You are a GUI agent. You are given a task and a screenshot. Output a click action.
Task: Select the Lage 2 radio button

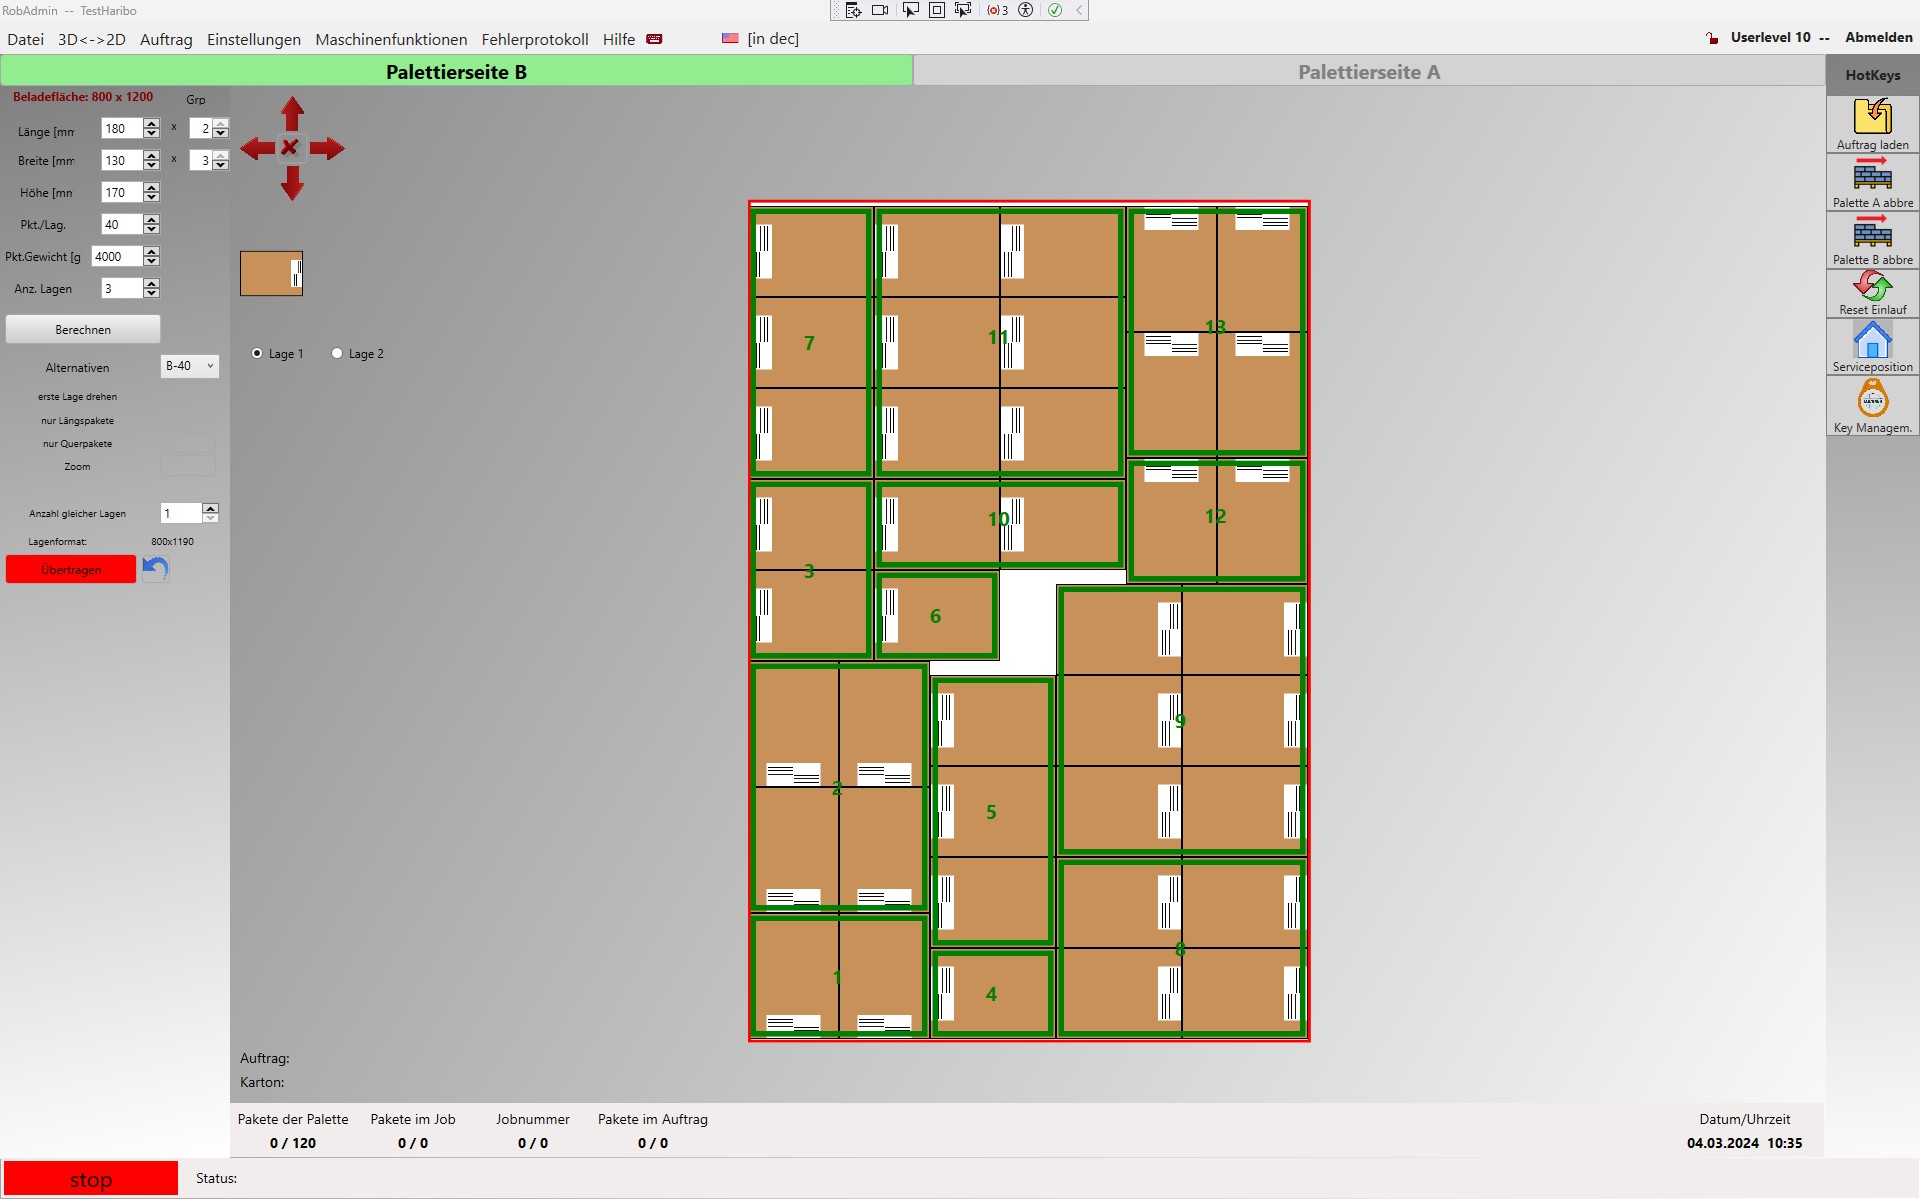(337, 353)
